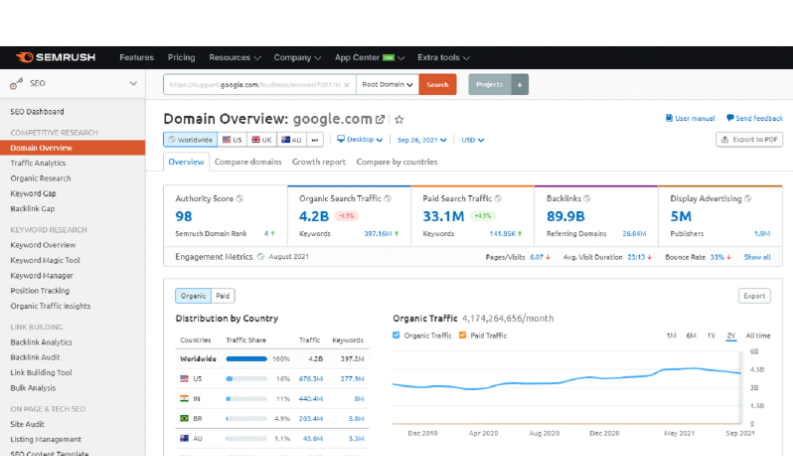Switch the distribution view to Paid
Image resolution: width=793 pixels, height=456 pixels.
tap(223, 296)
